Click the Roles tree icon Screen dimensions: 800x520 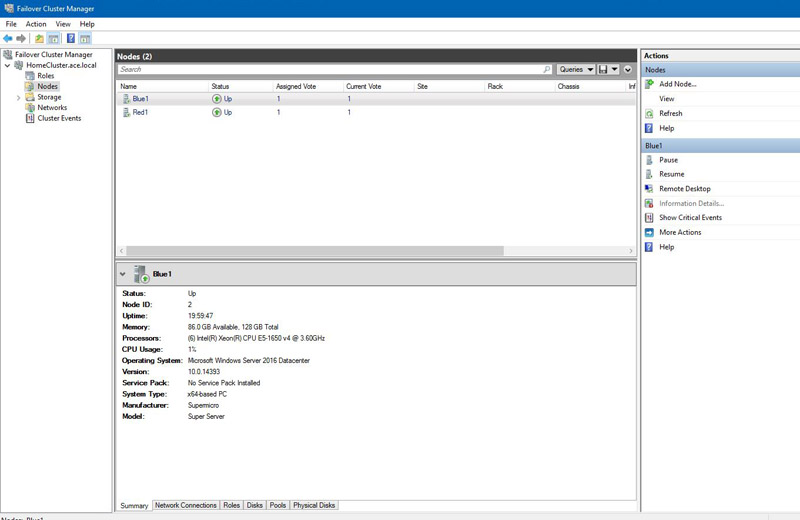pos(30,76)
